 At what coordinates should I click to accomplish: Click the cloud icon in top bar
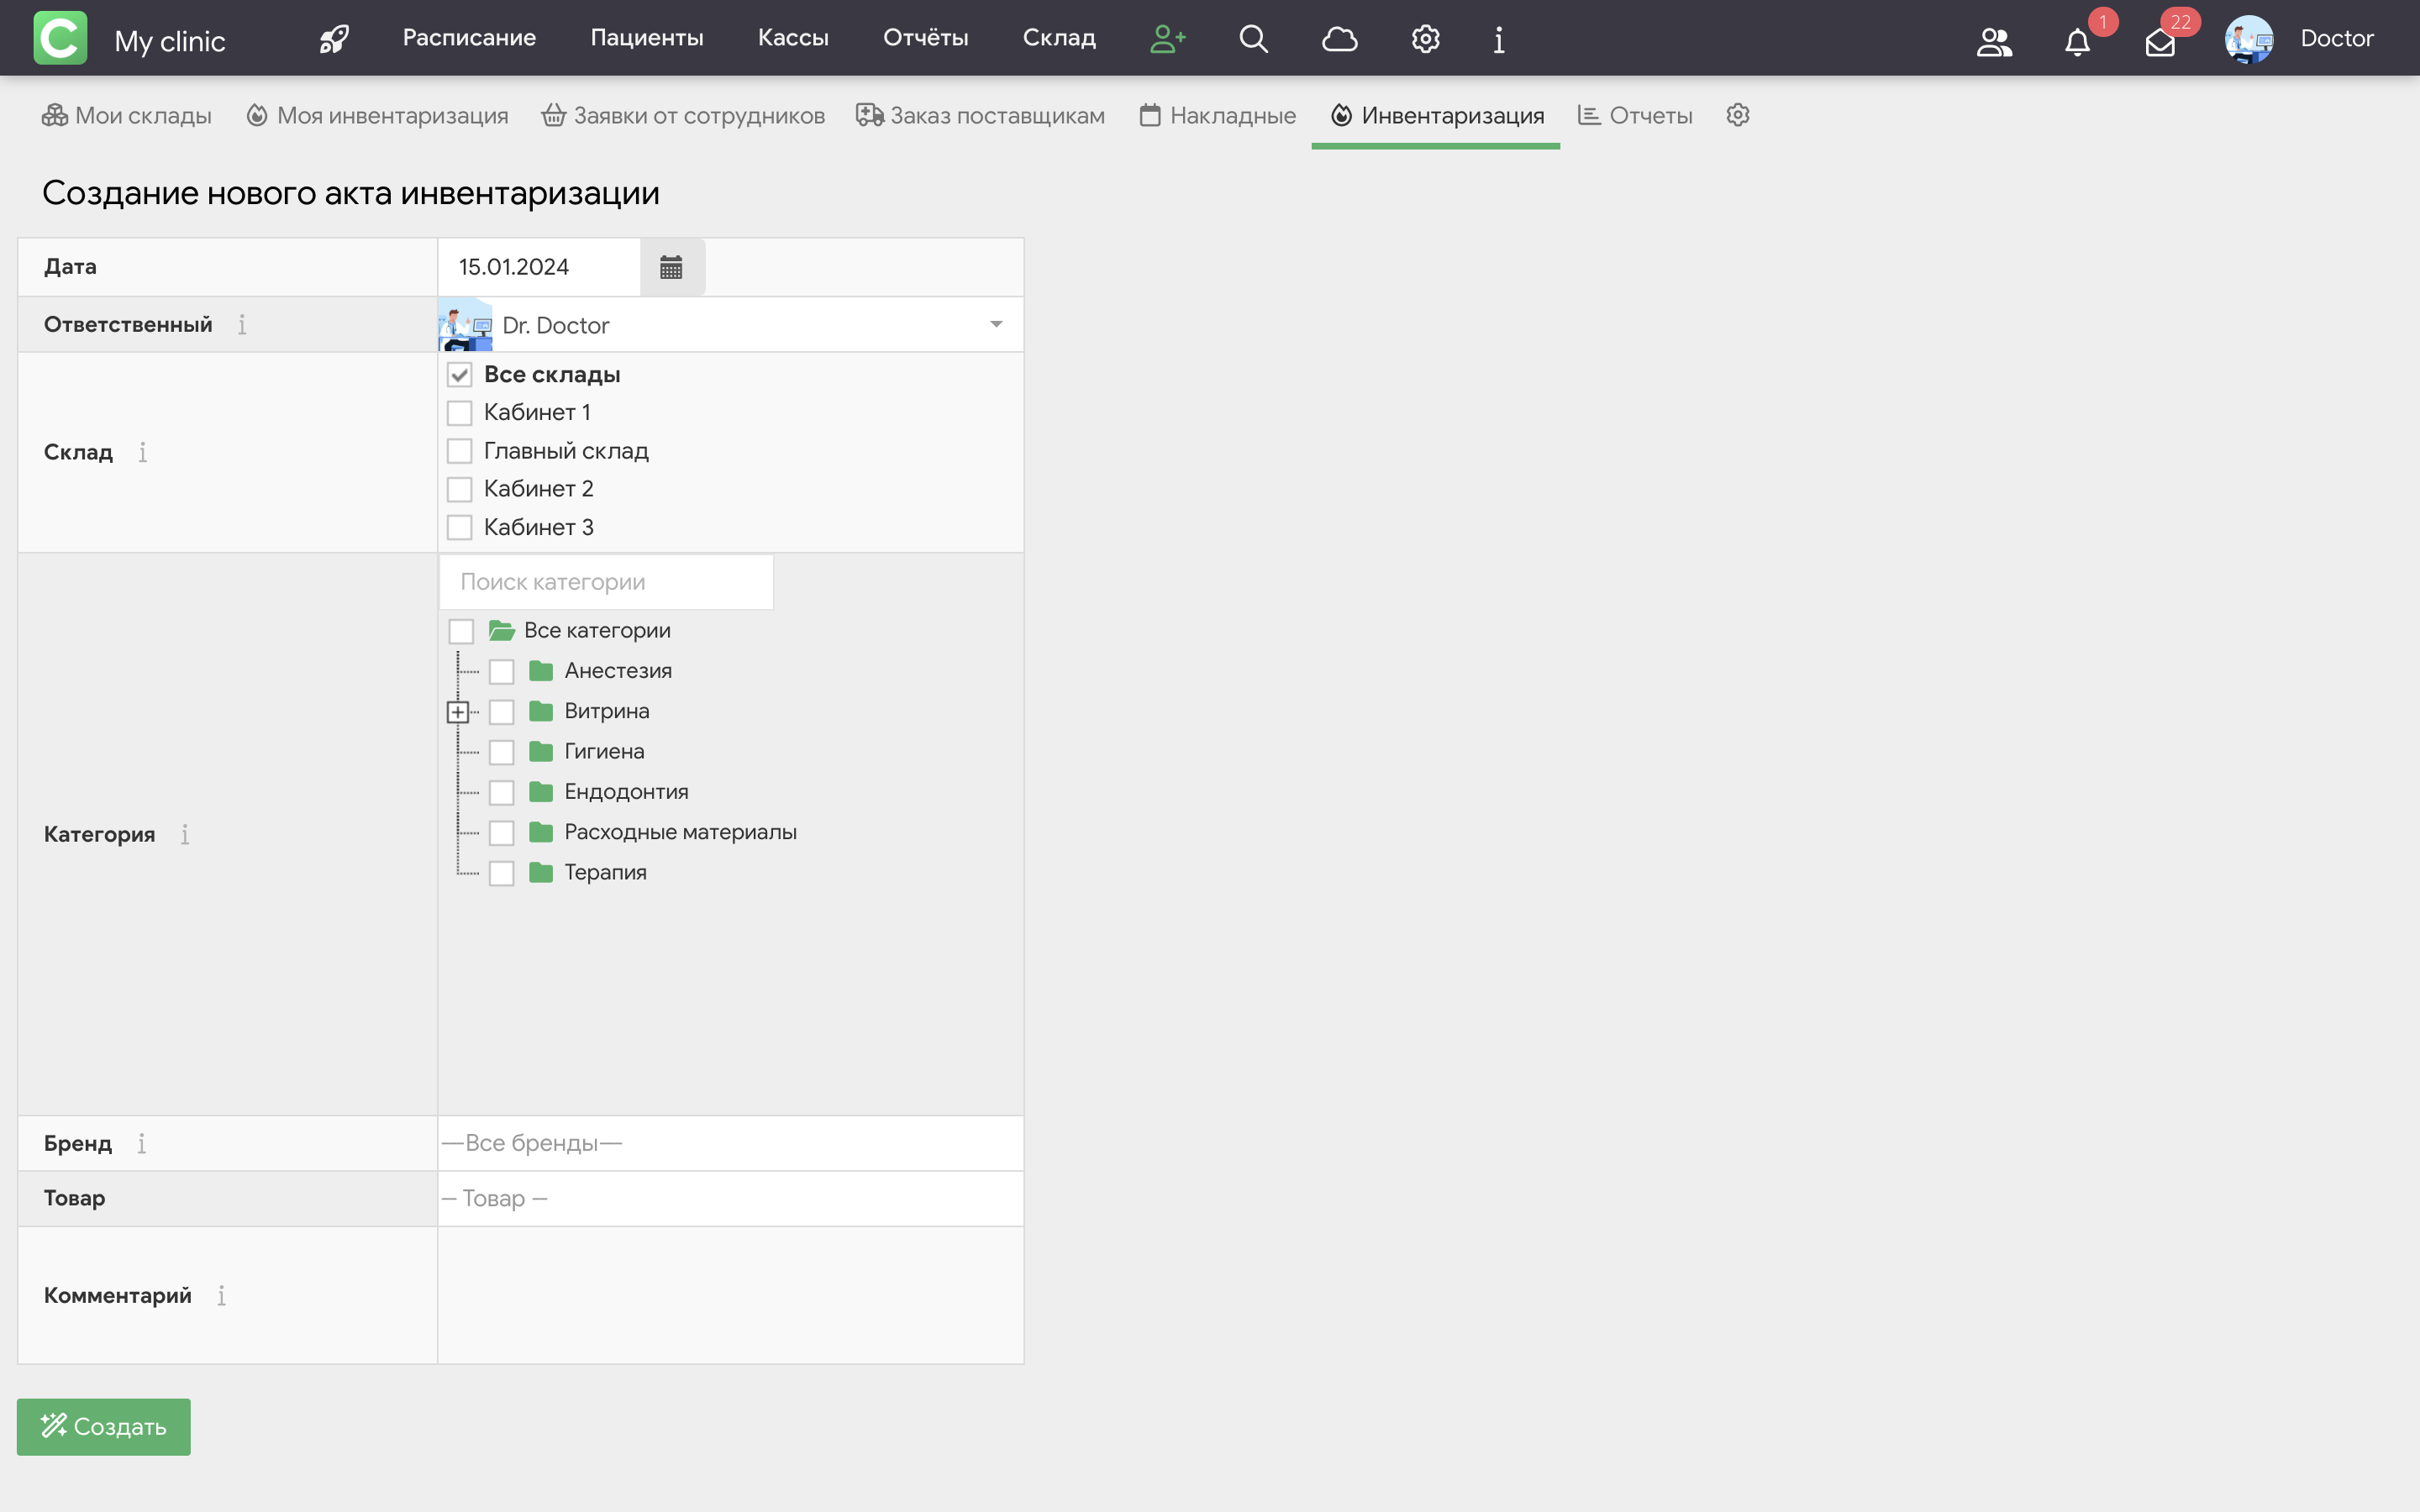[1339, 39]
